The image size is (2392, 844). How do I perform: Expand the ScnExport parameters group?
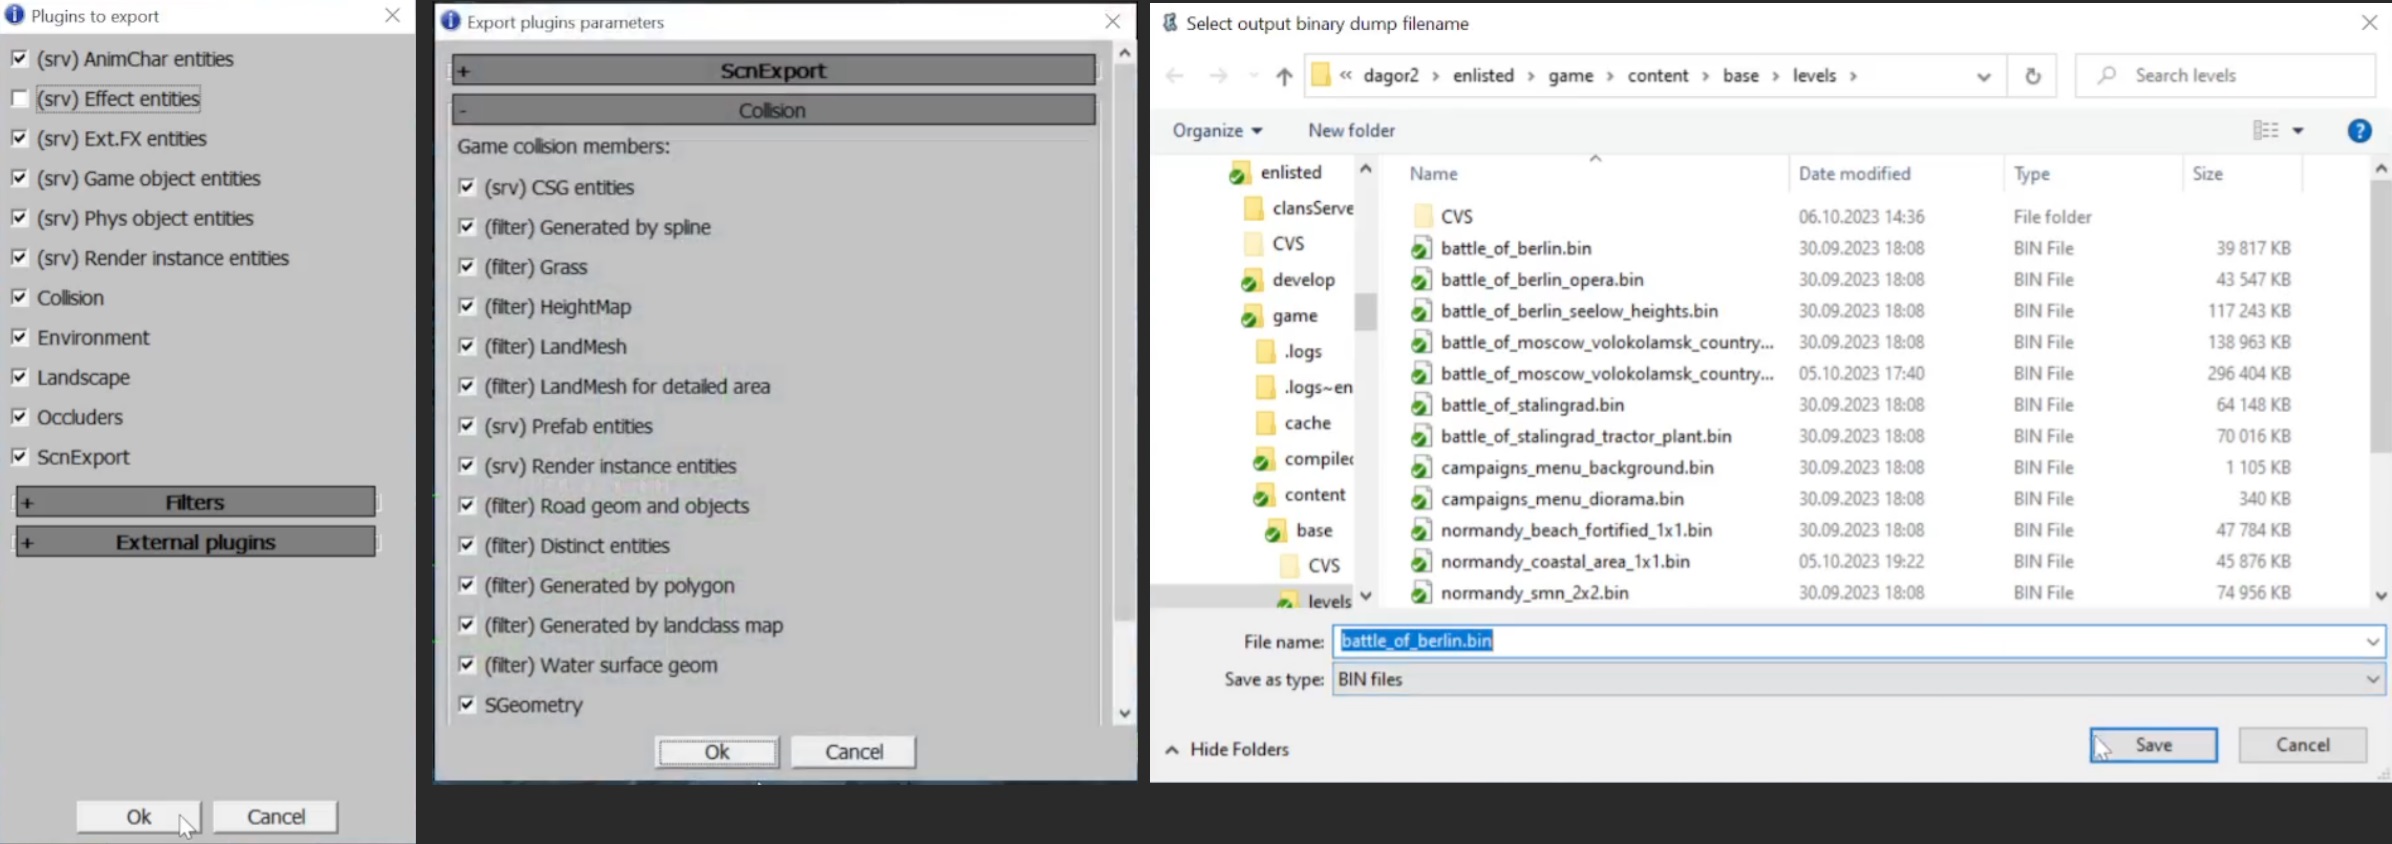click(773, 71)
